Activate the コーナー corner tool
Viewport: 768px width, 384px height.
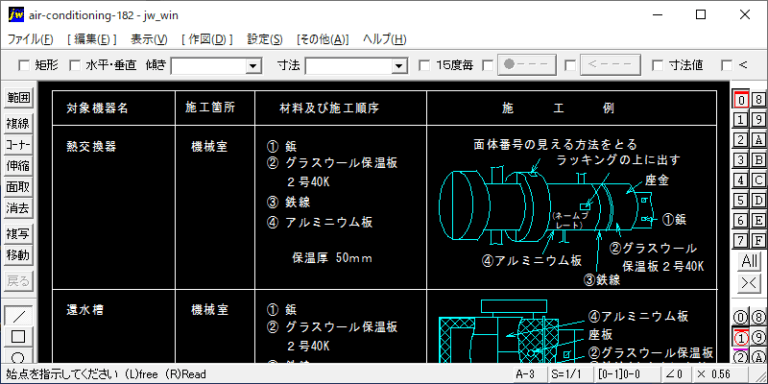(18, 145)
